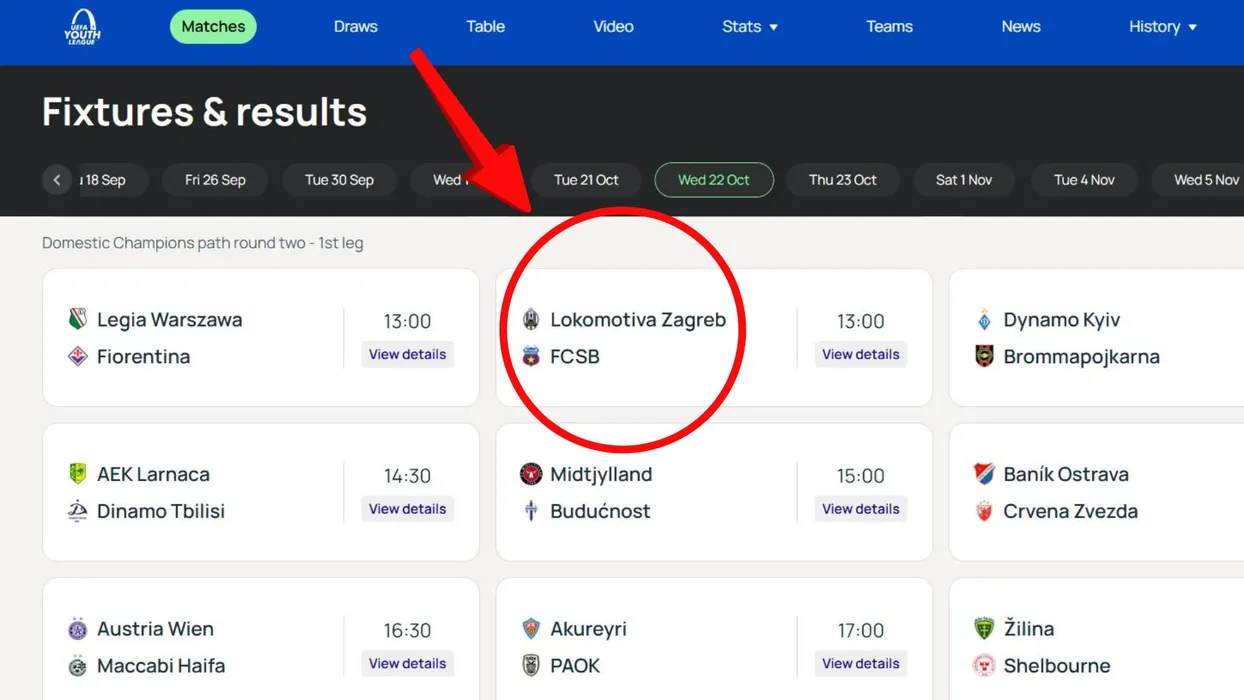The width and height of the screenshot is (1244, 700).
Task: Expand the Stats dropdown menu
Action: point(749,27)
